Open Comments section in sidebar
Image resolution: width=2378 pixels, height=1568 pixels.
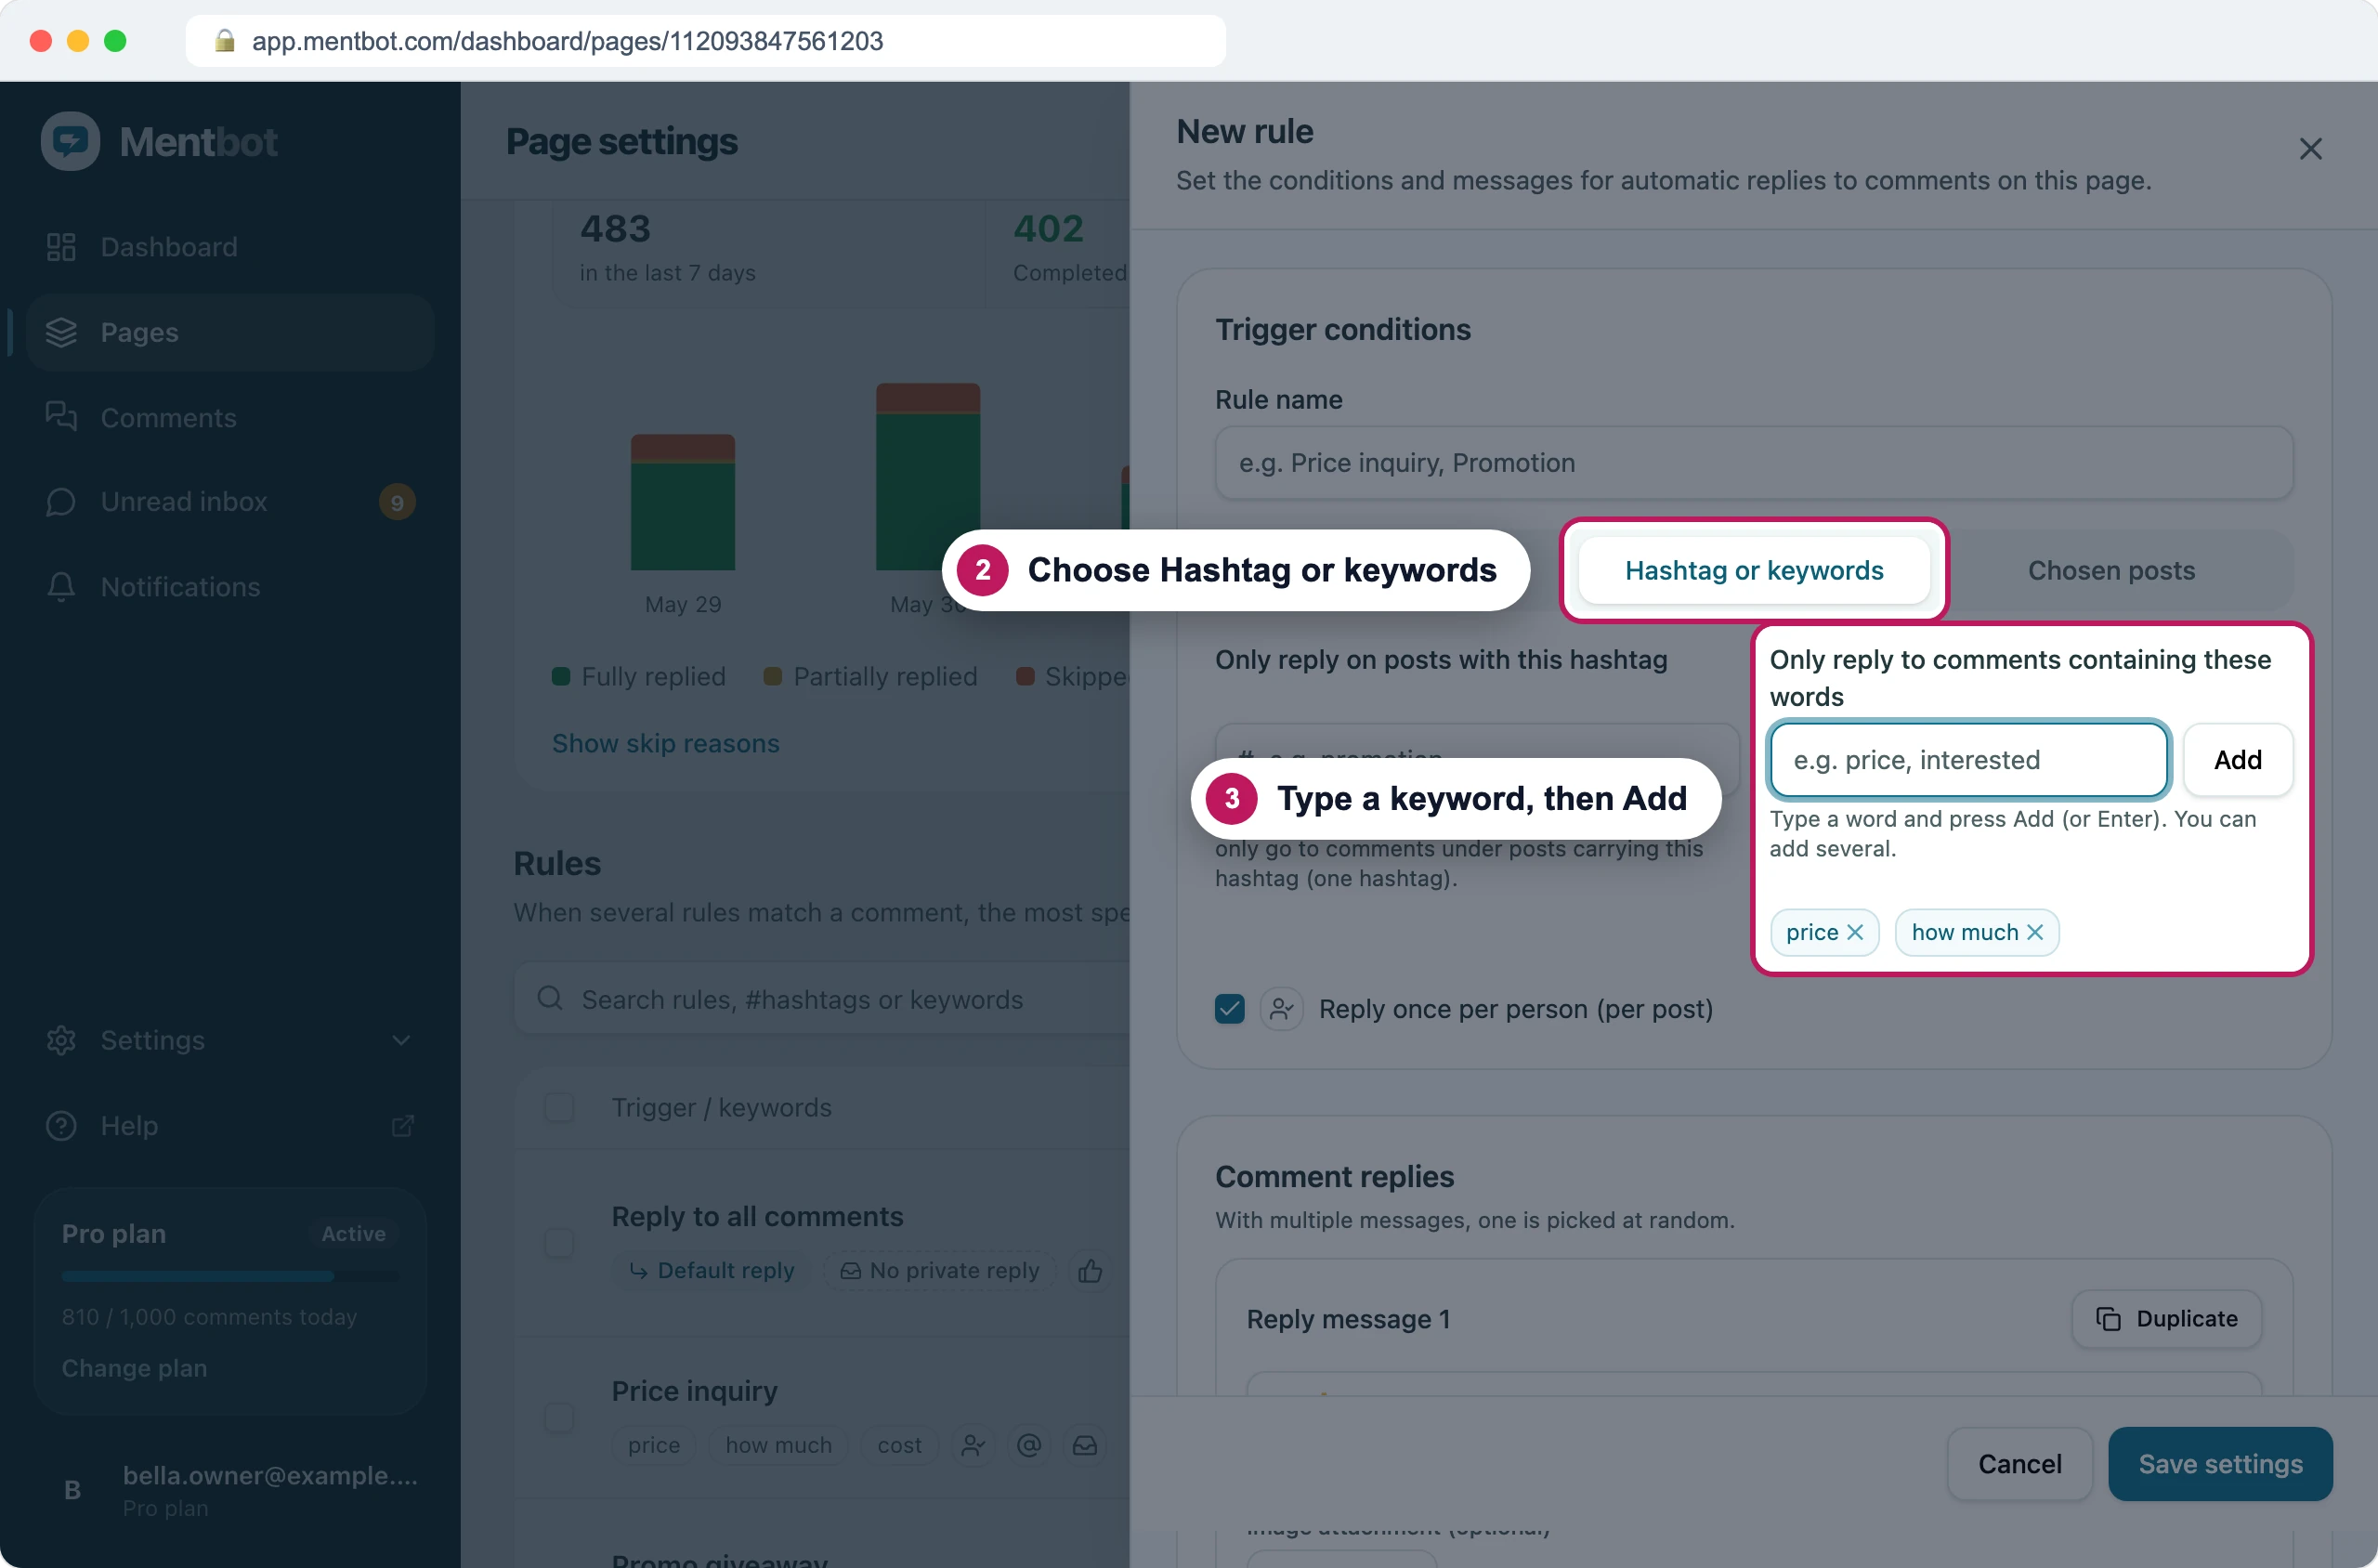(x=230, y=417)
